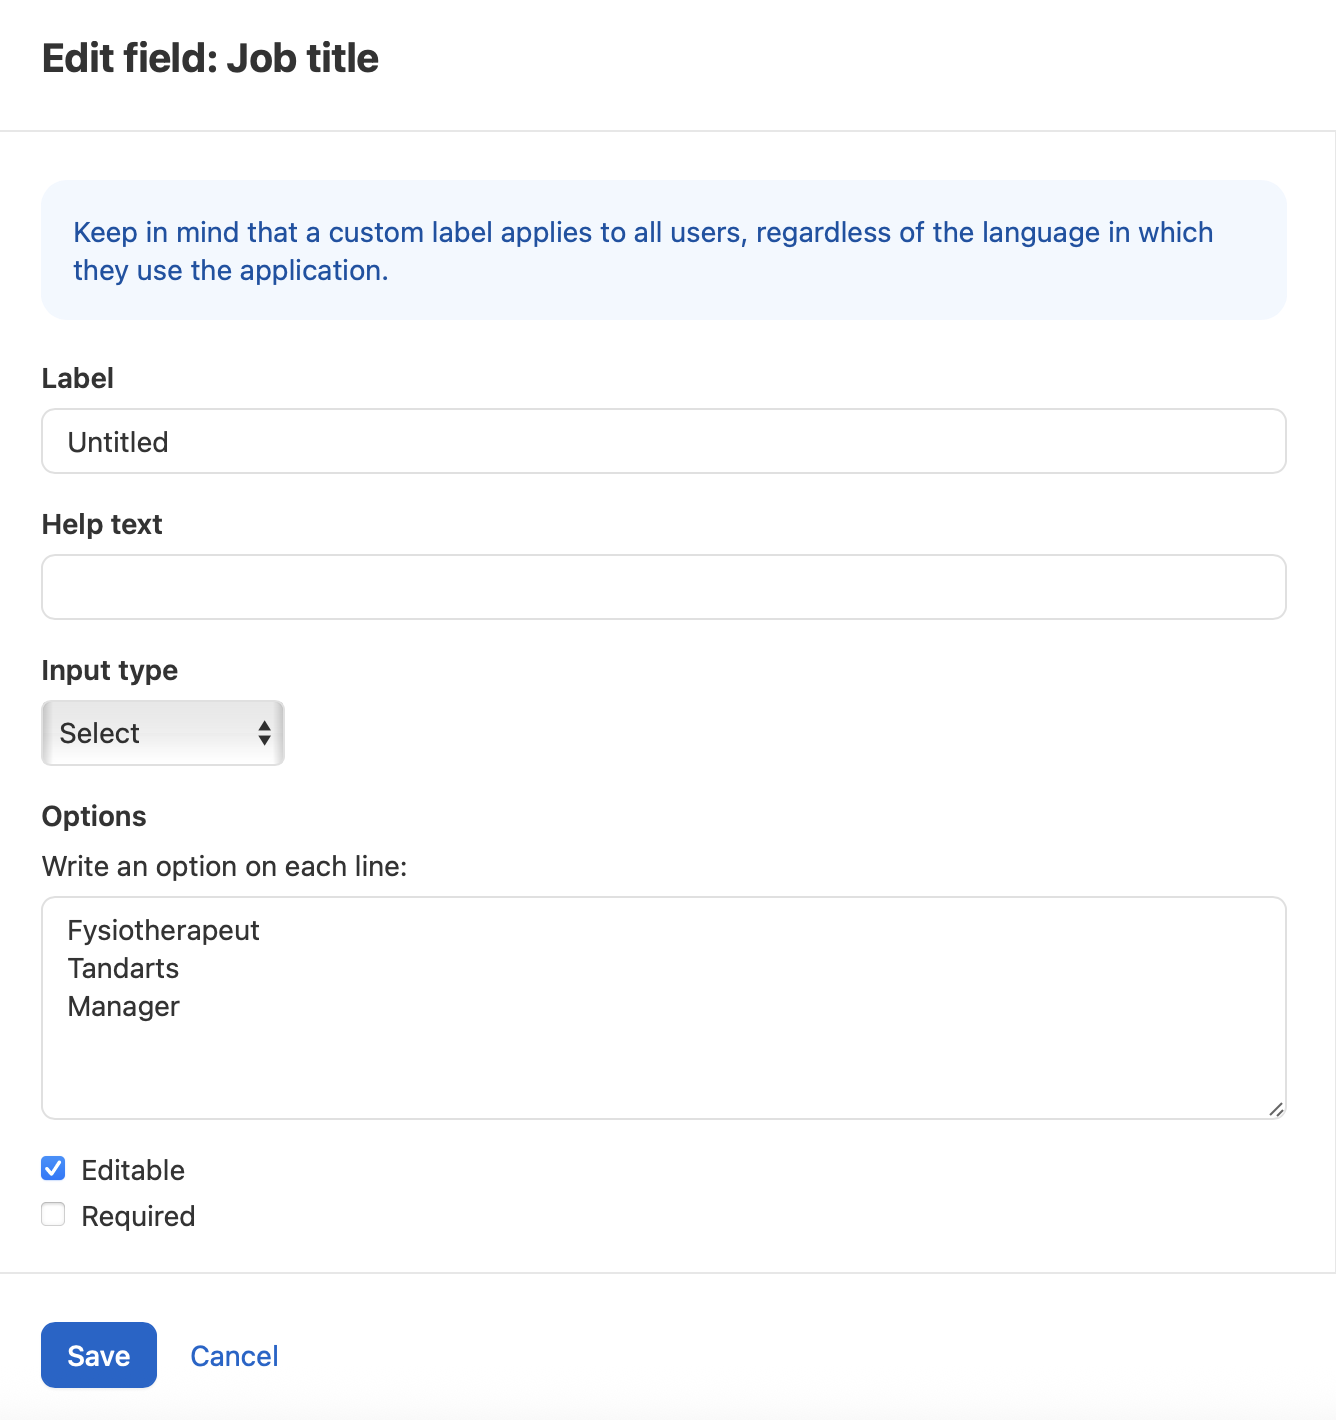The width and height of the screenshot is (1336, 1420).
Task: Open the Input type Select dropdown
Action: click(162, 733)
